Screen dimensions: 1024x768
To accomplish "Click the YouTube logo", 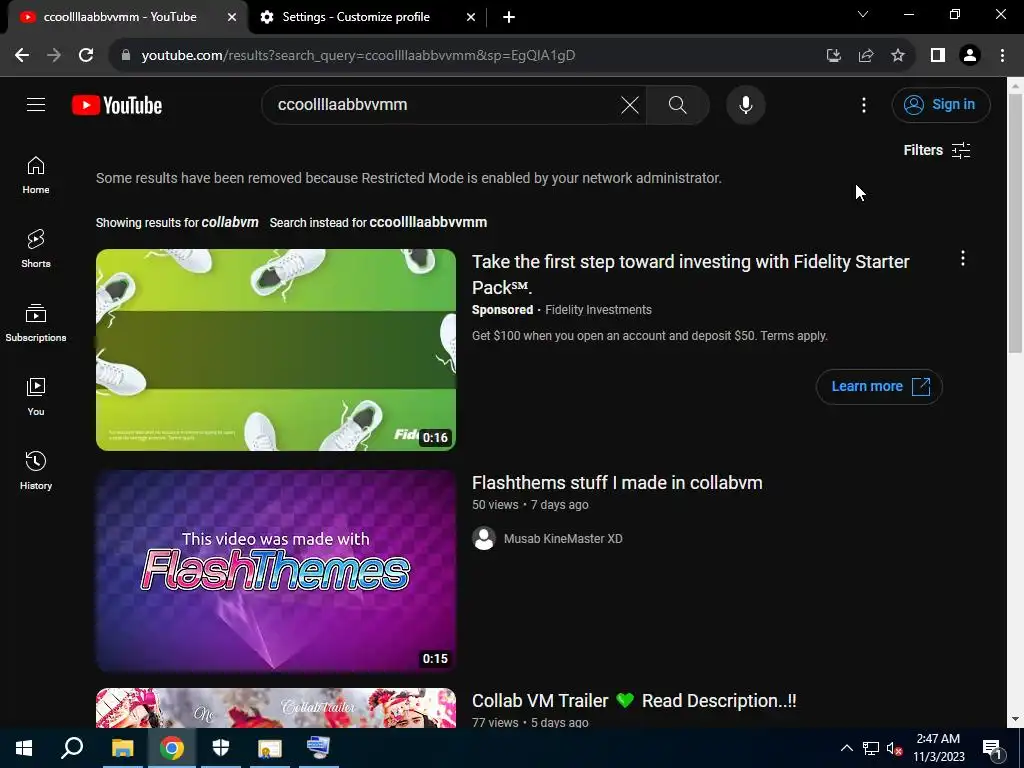I will click(x=117, y=105).
